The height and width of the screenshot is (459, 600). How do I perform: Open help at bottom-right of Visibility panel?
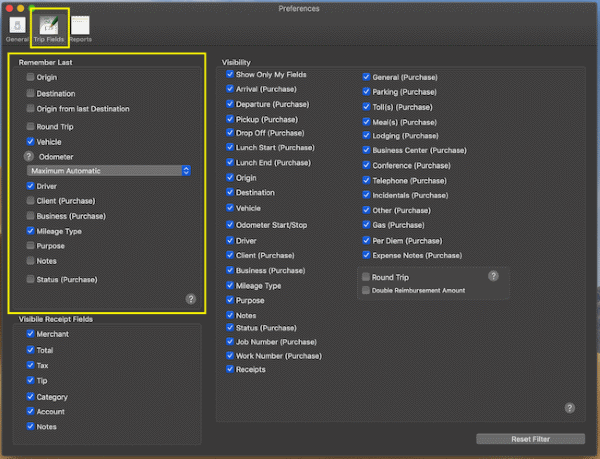[x=569, y=408]
